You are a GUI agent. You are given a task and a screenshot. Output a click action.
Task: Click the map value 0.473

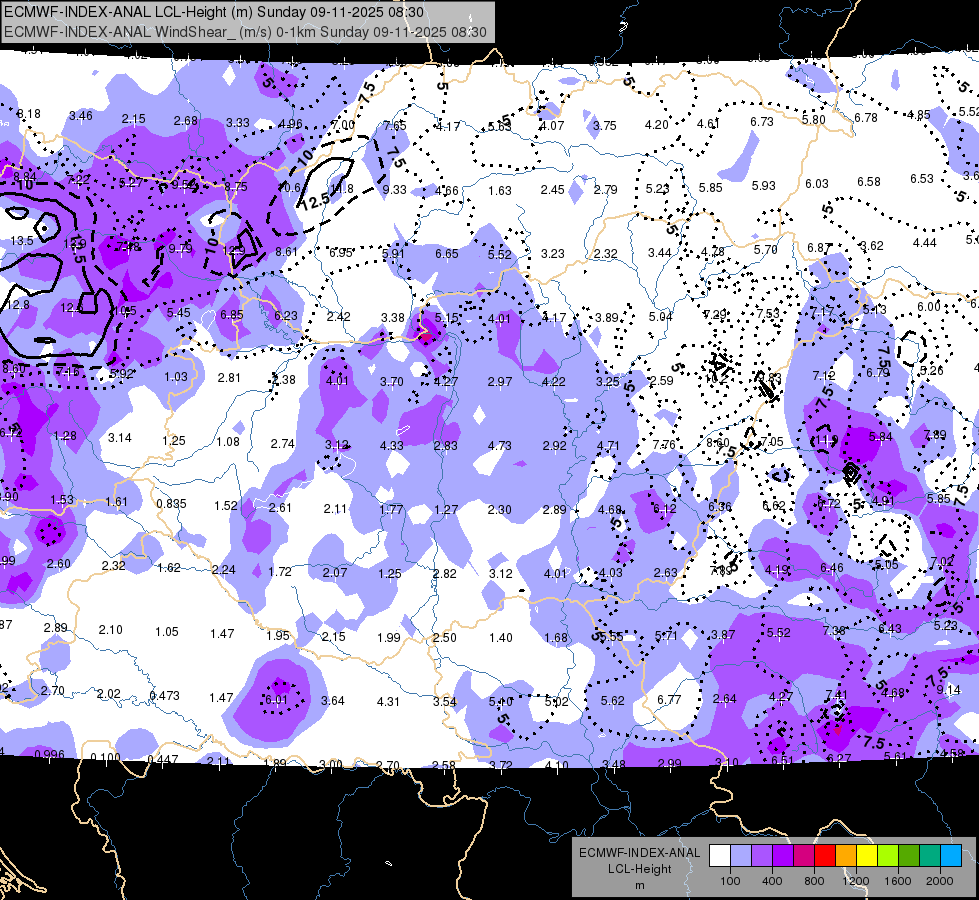pyautogui.click(x=165, y=695)
